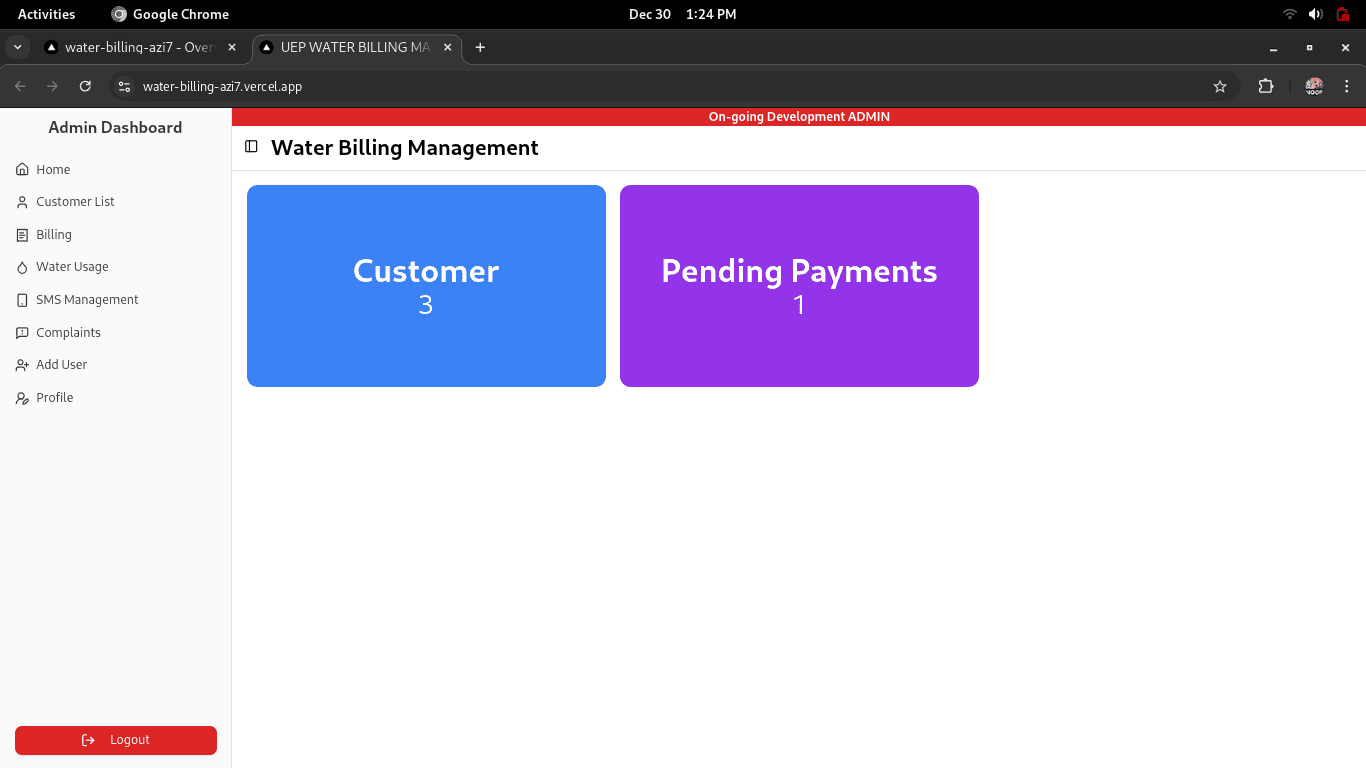
Task: Go forward in browser history
Action: 53,87
